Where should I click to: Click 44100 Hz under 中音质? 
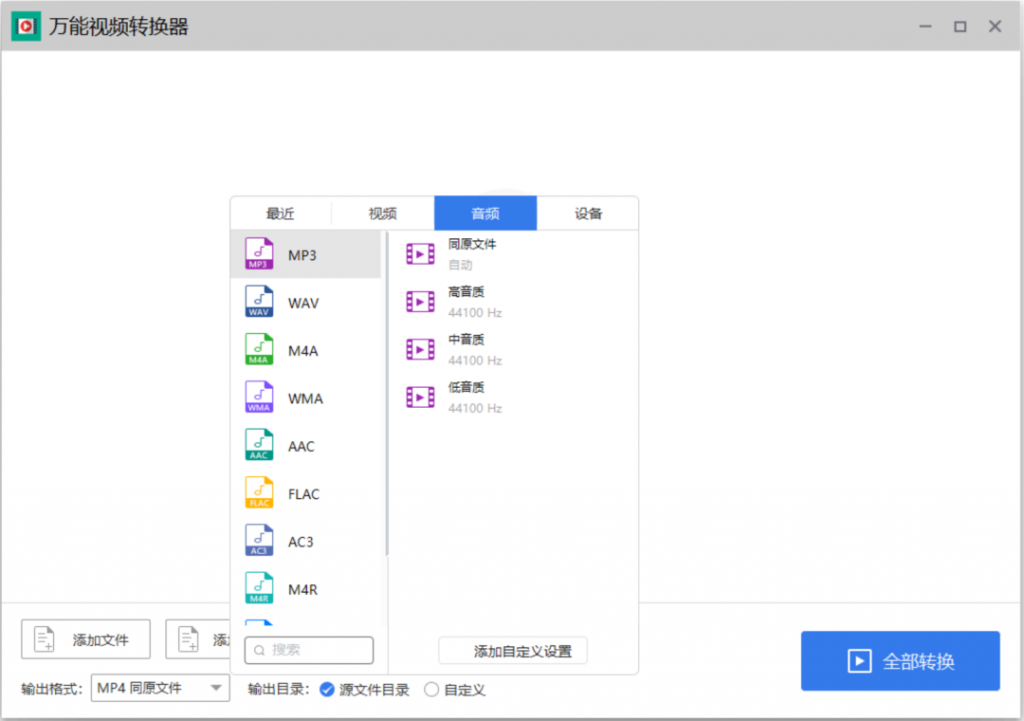pos(475,360)
